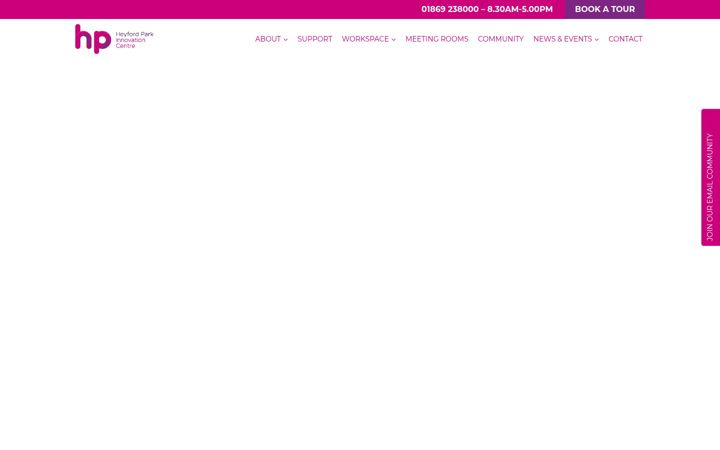Go to the Support page
720x450 pixels.
coord(315,39)
